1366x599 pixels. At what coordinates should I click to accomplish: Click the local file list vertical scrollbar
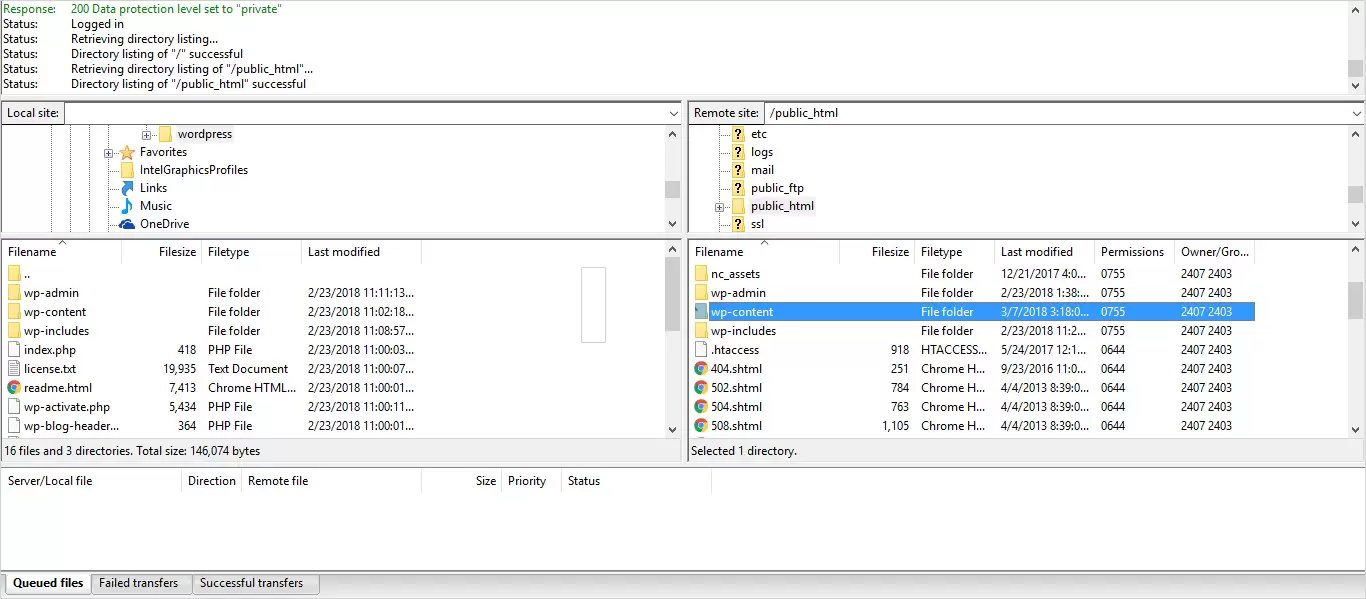672,300
